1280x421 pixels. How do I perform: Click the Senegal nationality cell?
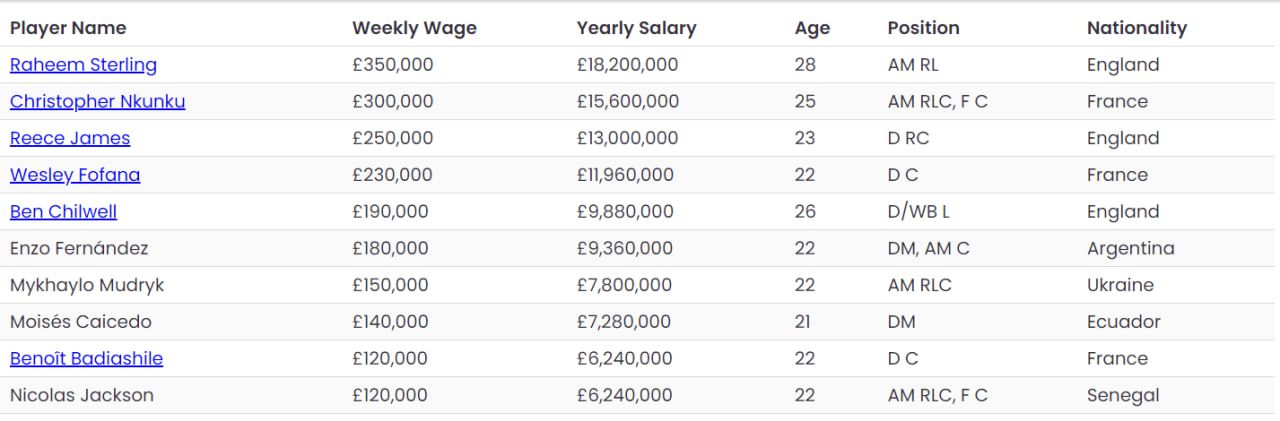(x=1123, y=396)
